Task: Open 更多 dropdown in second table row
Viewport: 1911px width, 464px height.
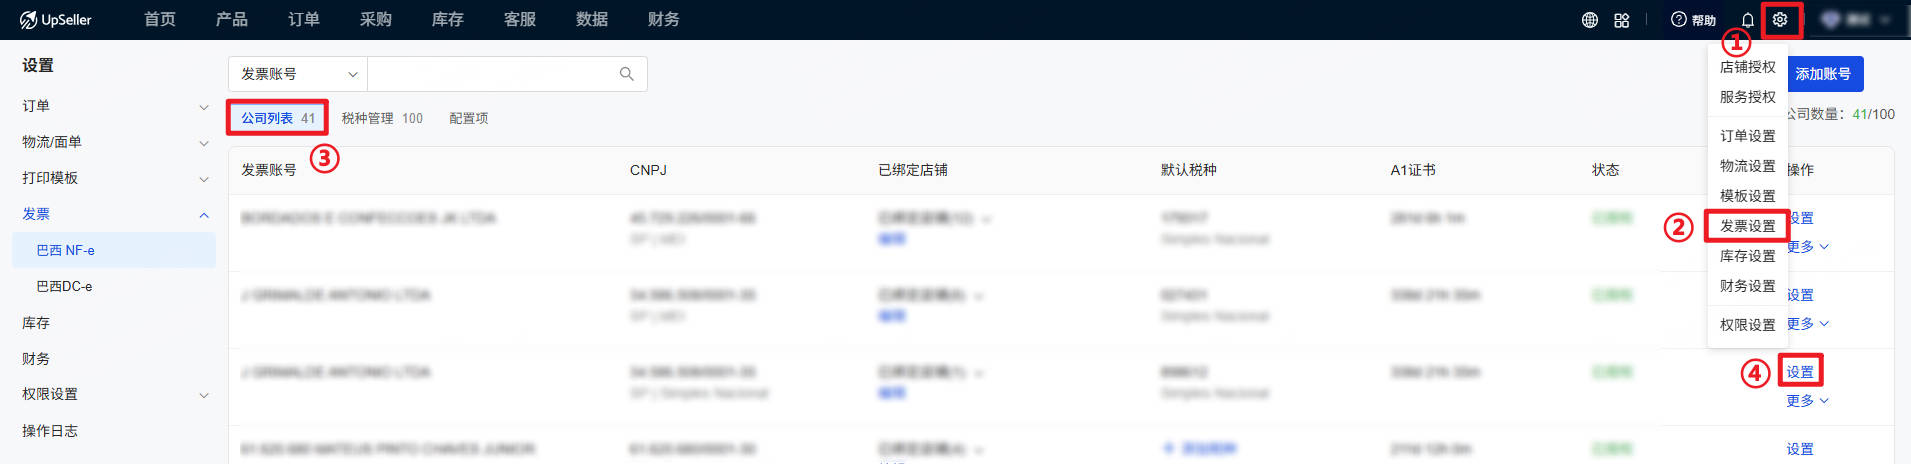Action: (1808, 324)
